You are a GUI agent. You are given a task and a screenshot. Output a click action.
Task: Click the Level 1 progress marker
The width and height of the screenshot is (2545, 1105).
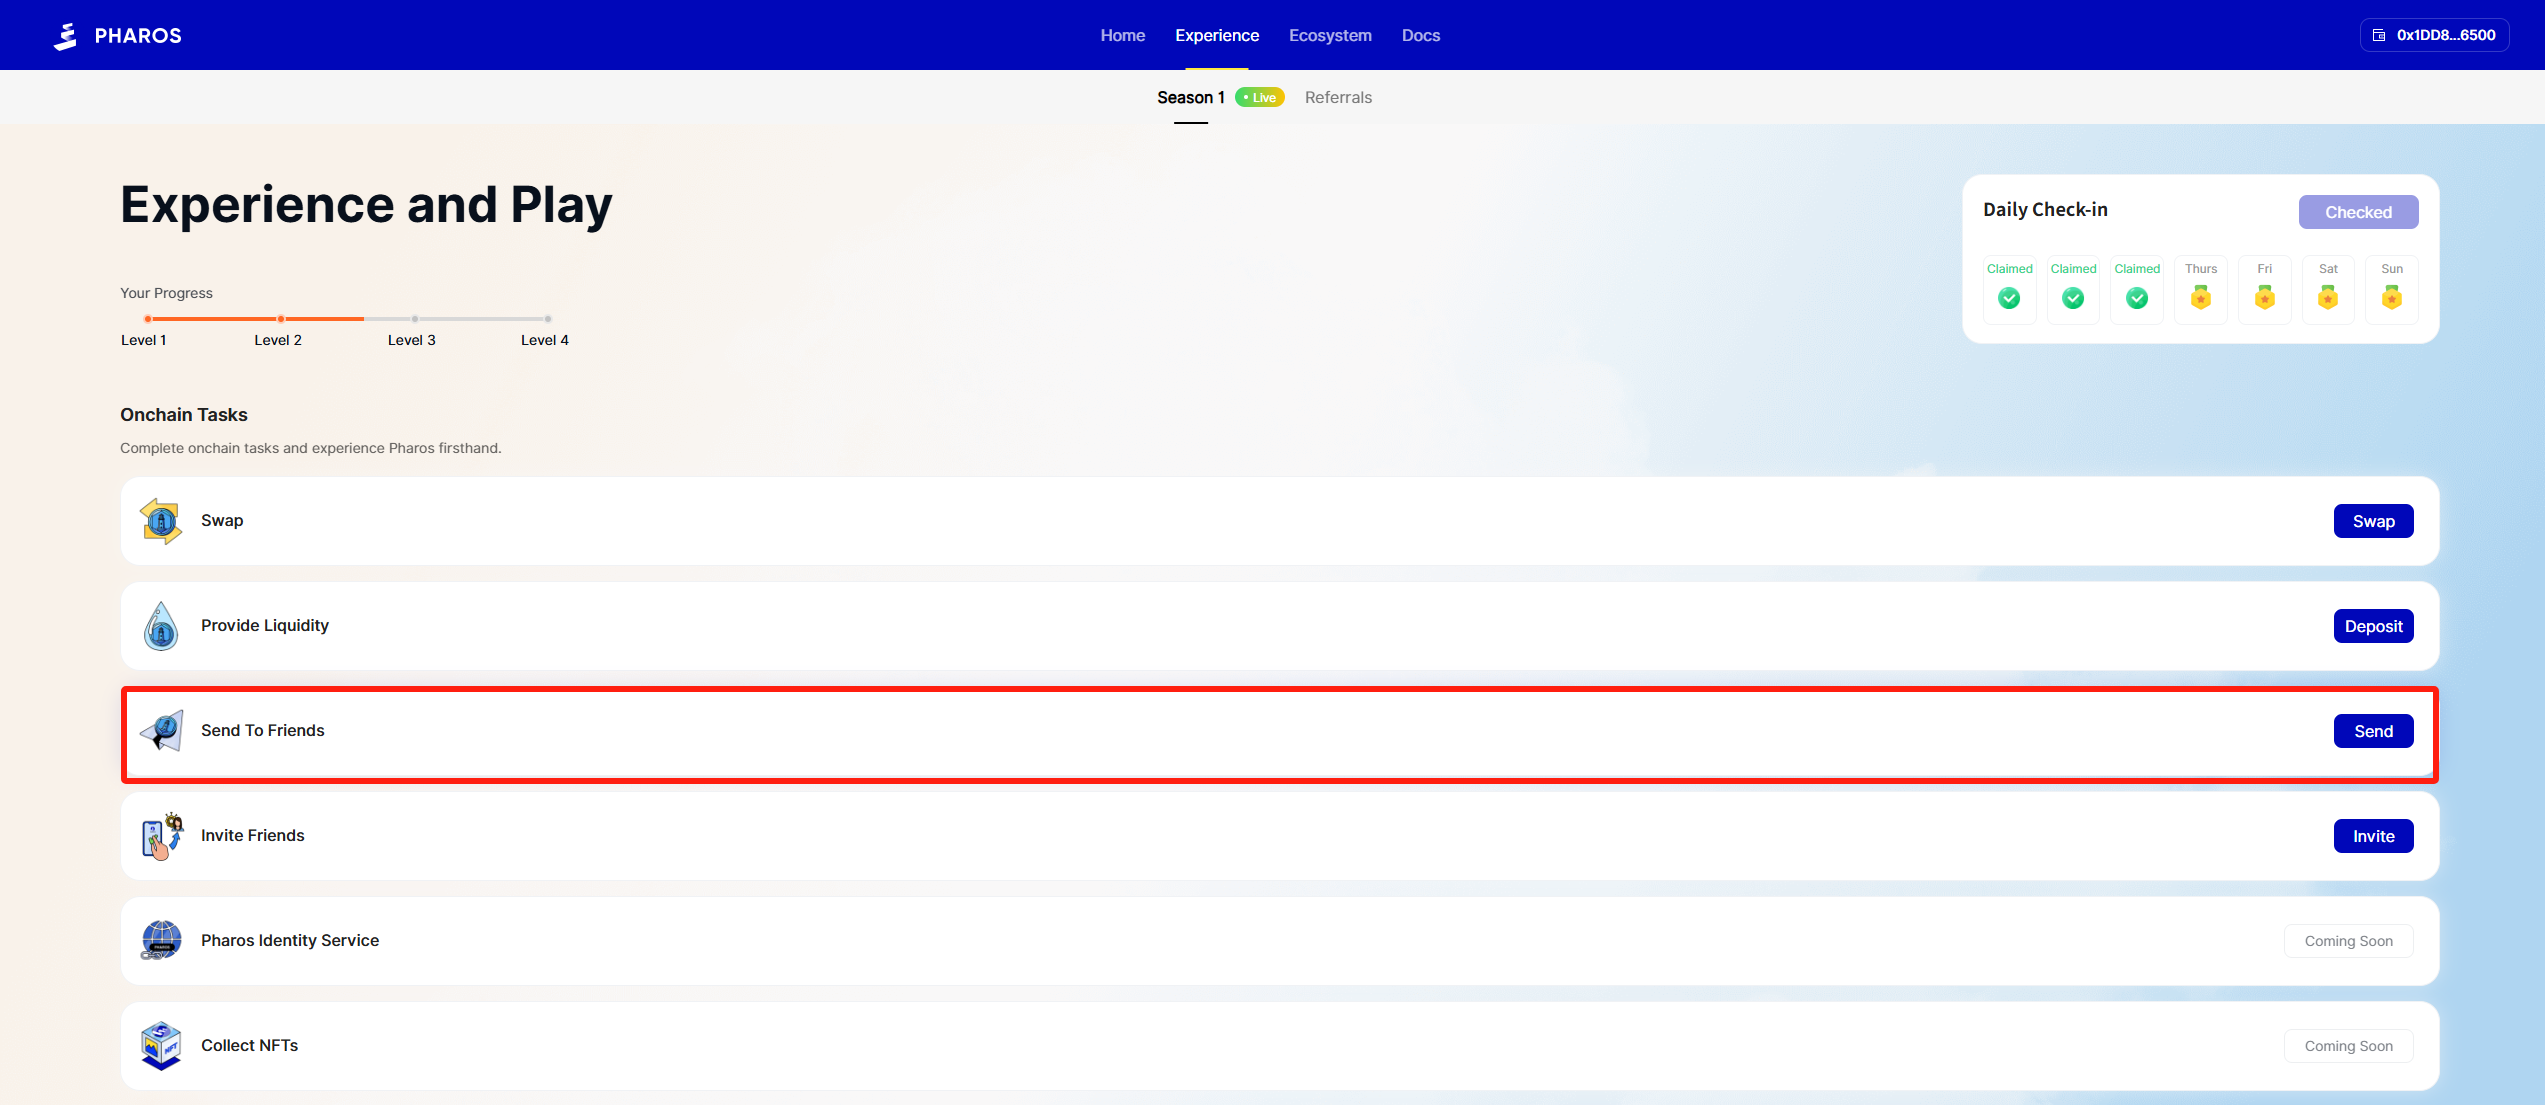148,319
